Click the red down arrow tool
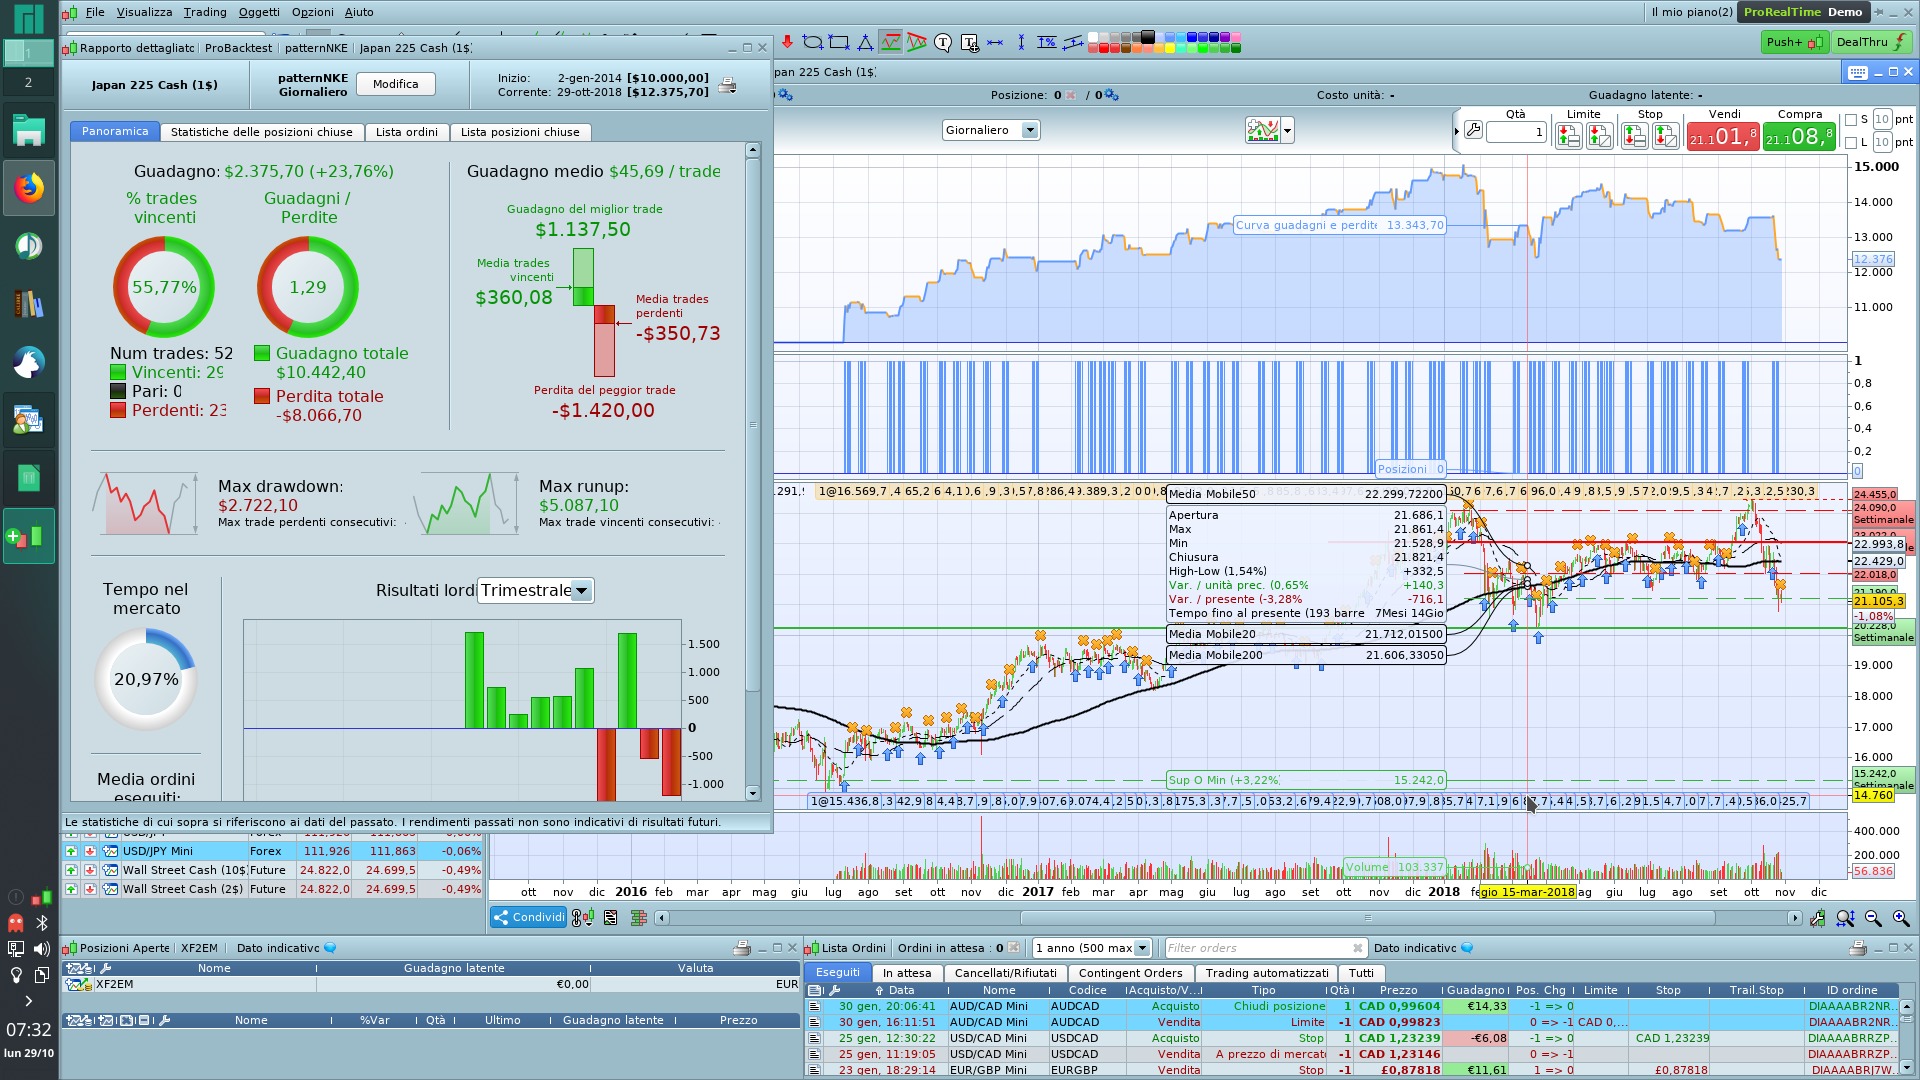The image size is (1920, 1080). point(787,42)
